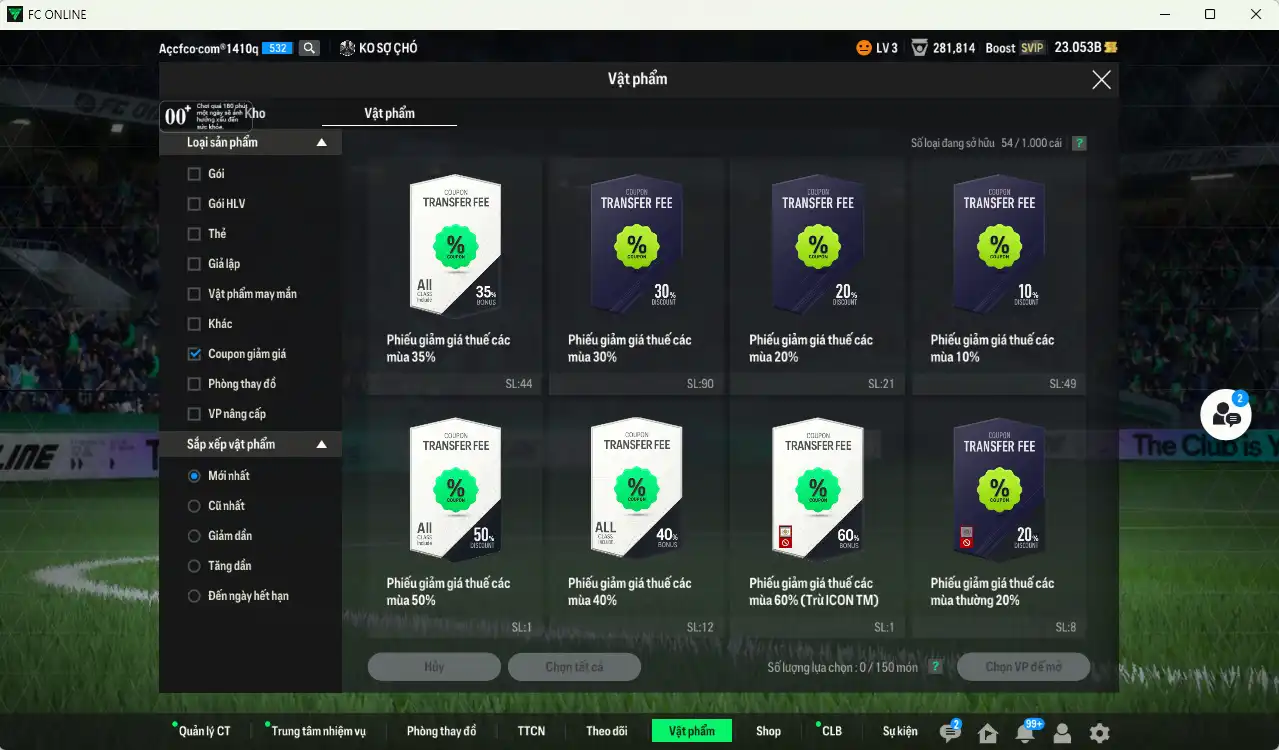The width and height of the screenshot is (1279, 750).
Task: Toggle the Giả lập checkbox
Action: point(194,264)
